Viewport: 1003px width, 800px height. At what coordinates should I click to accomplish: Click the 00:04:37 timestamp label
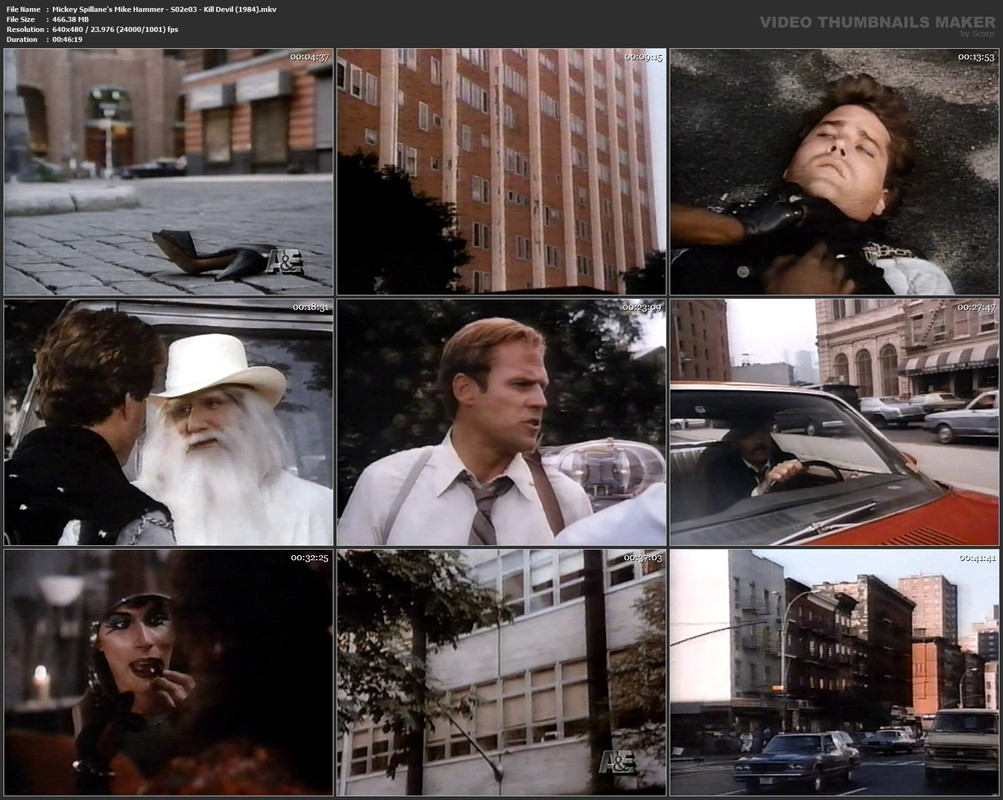pos(310,57)
